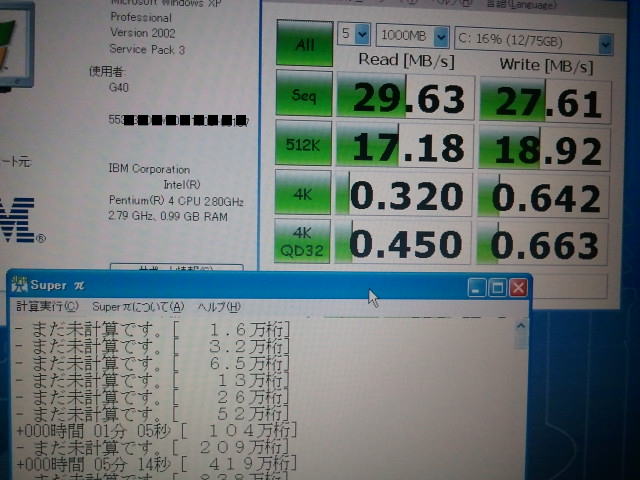Start the 512K benchmark test

(x=303, y=143)
